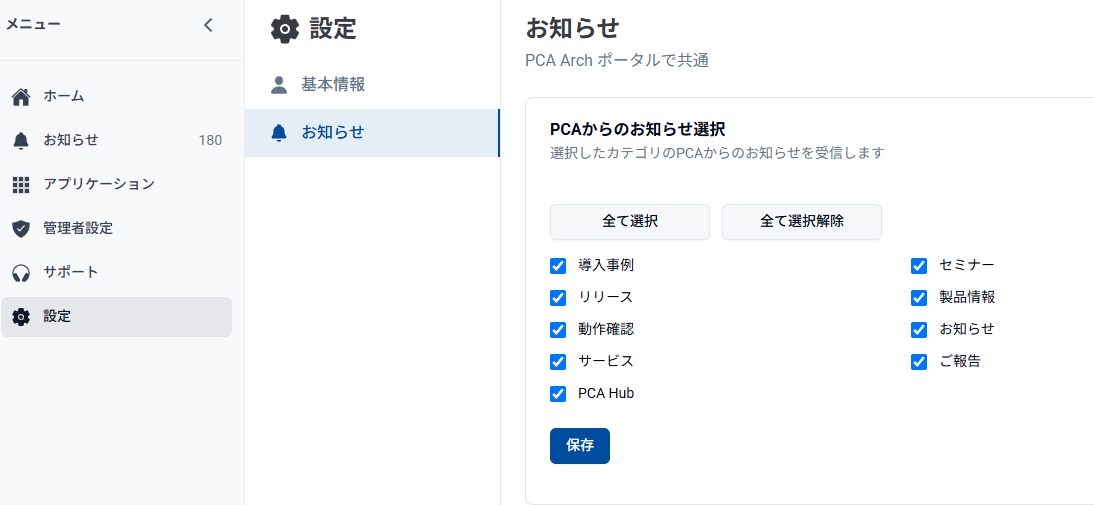Click the 全て選択解除 button

801,222
